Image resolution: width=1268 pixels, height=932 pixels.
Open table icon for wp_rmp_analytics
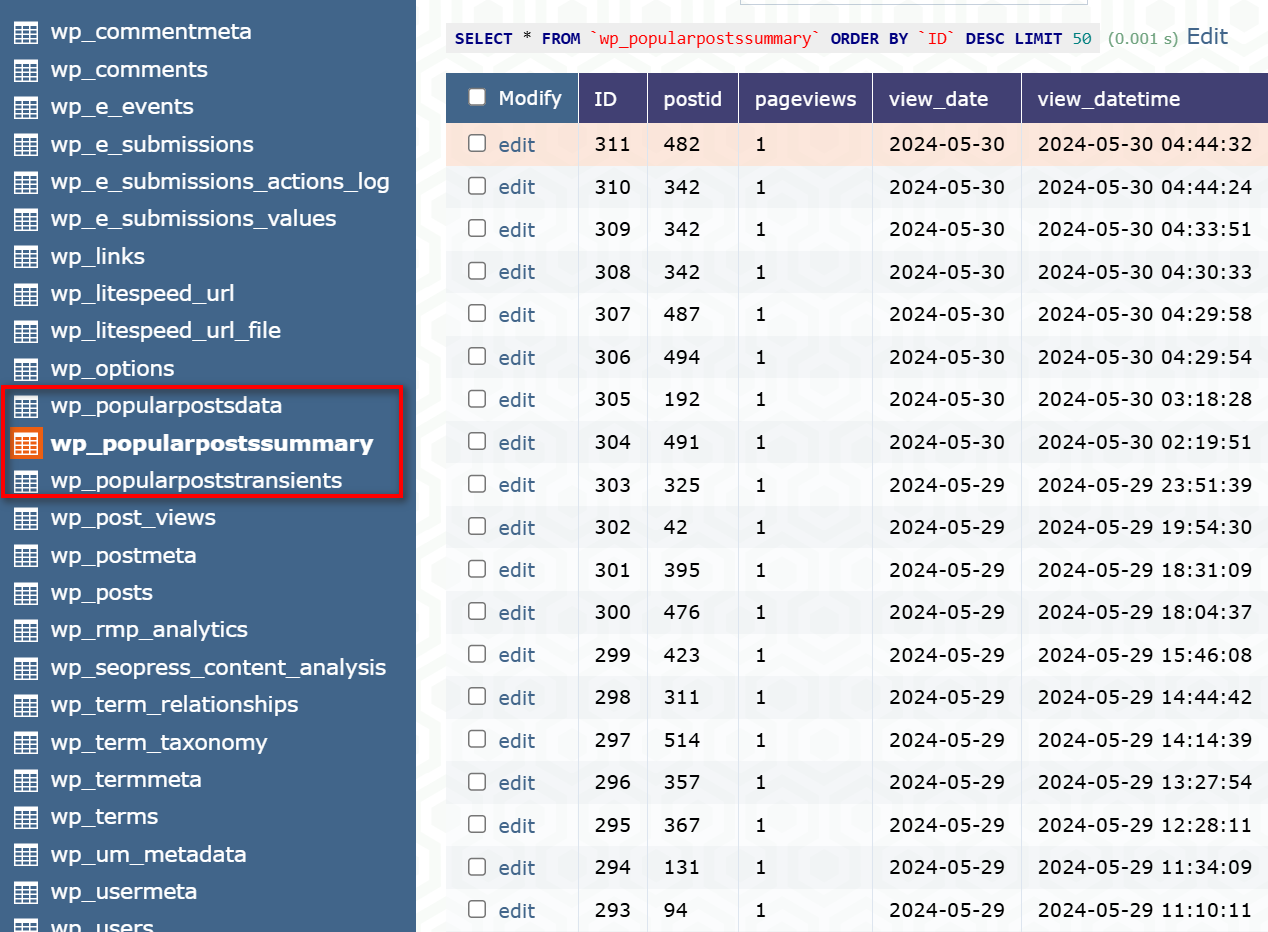pos(26,630)
